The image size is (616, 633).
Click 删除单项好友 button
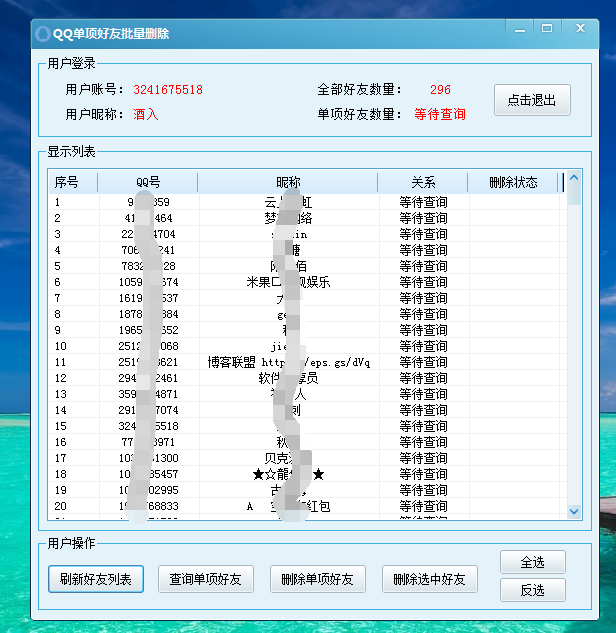coord(318,579)
